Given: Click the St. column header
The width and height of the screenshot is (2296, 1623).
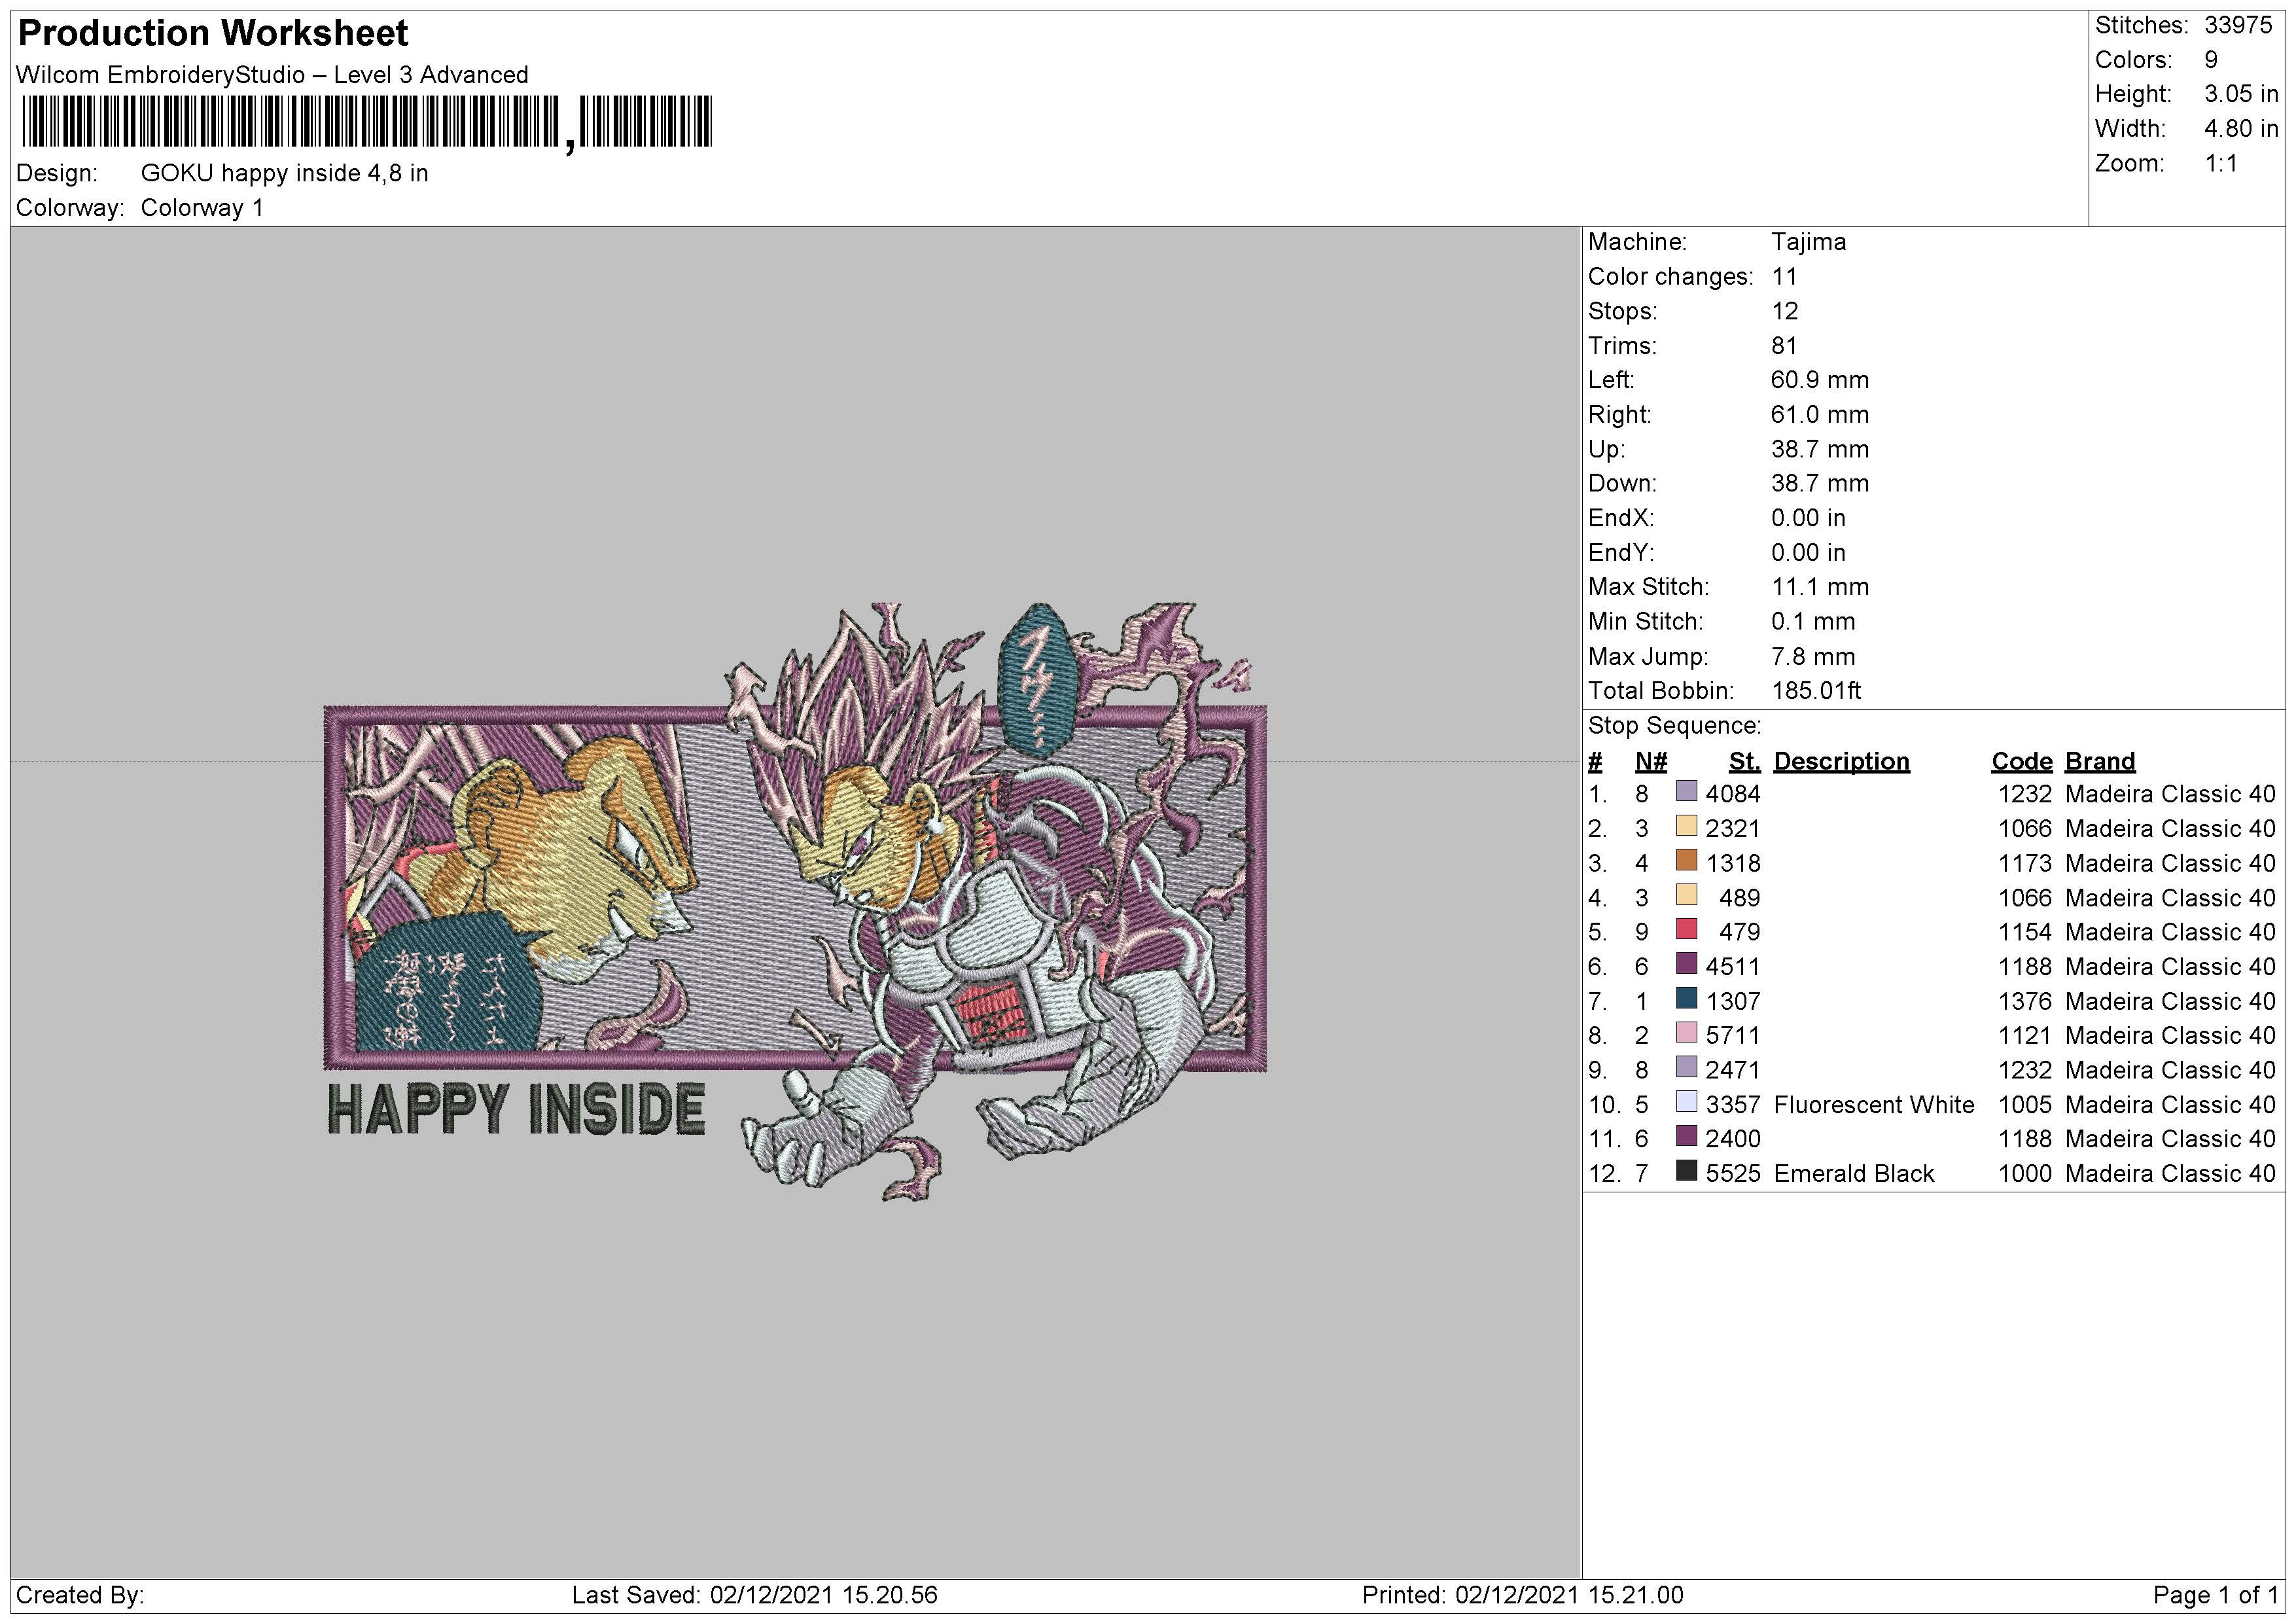Looking at the screenshot, I should coord(1744,761).
